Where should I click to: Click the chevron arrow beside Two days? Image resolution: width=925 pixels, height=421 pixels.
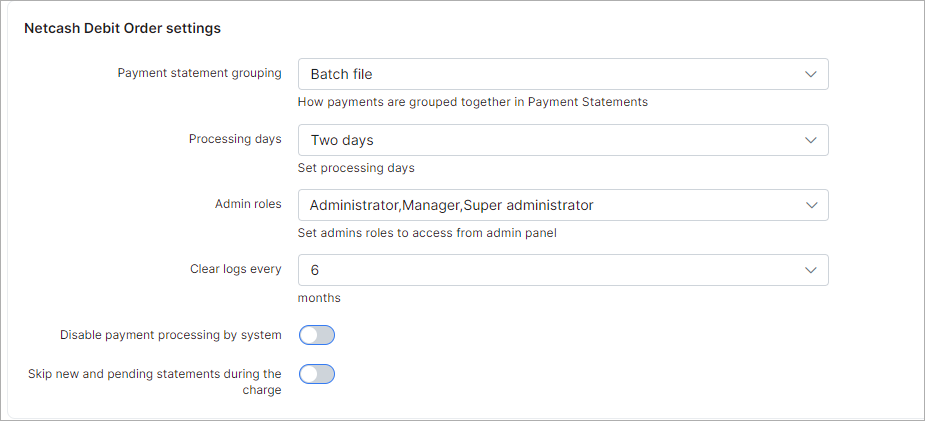pos(811,140)
